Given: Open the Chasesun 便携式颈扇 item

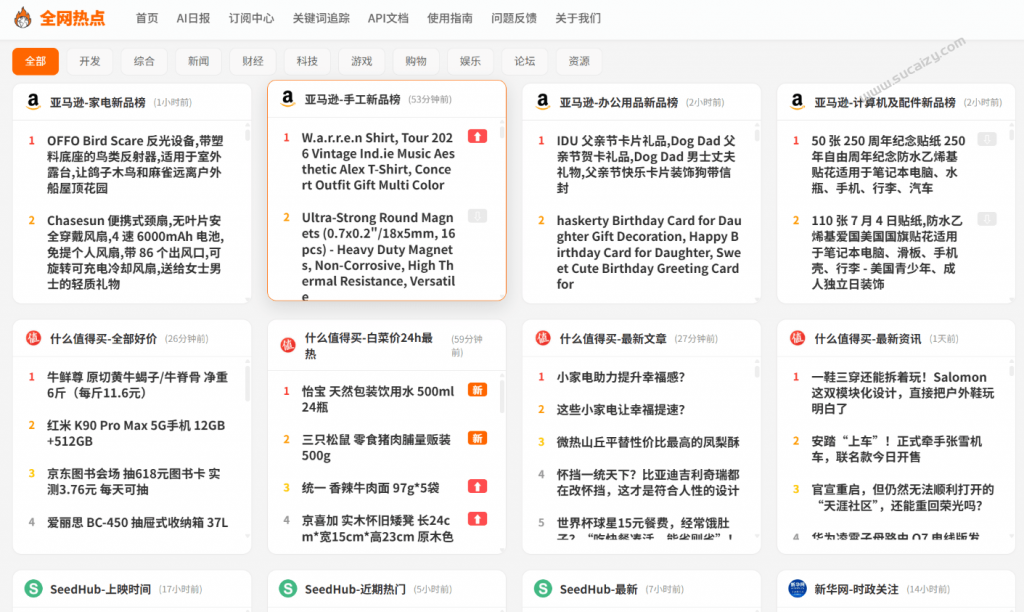Looking at the screenshot, I should click(135, 252).
